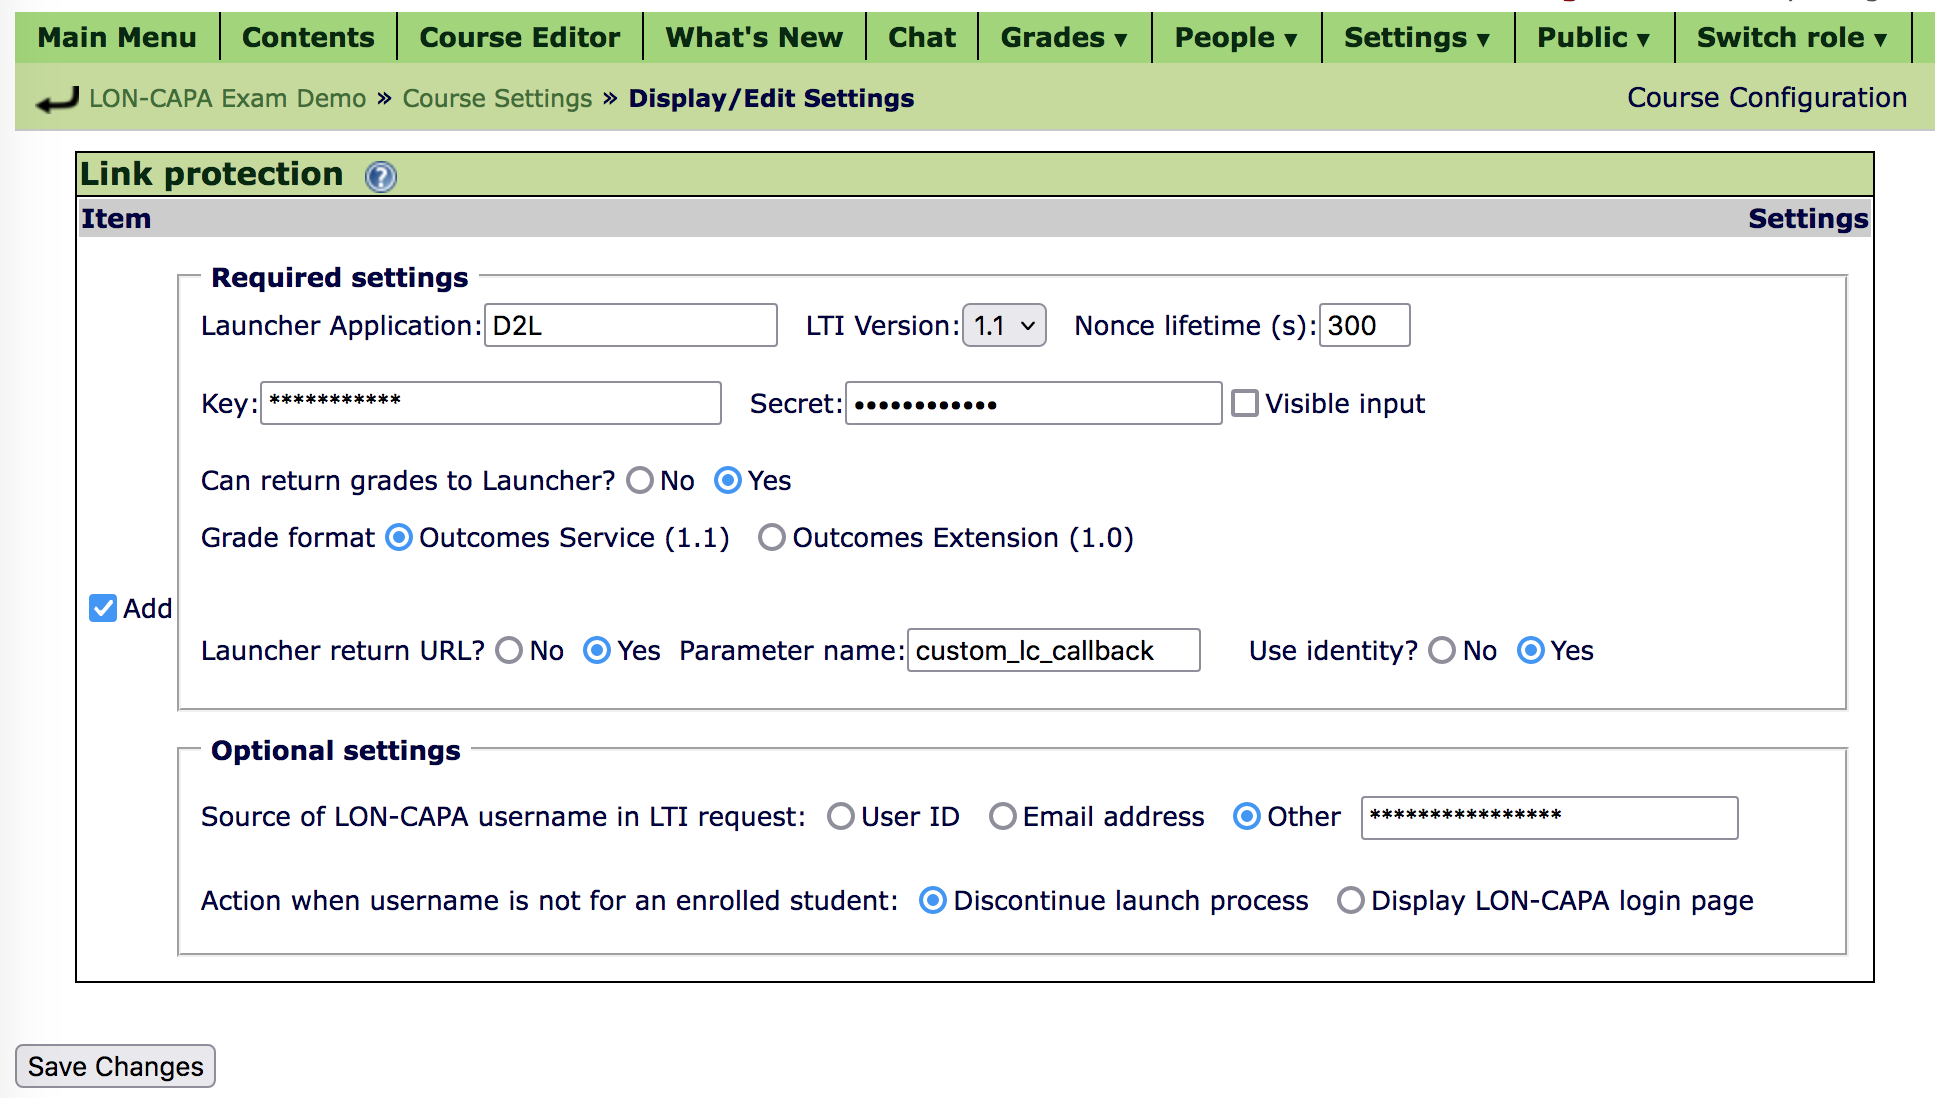Screen dimensions: 1942x1098
Task: Enable the Add checkbox for link protection
Action: coord(104,607)
